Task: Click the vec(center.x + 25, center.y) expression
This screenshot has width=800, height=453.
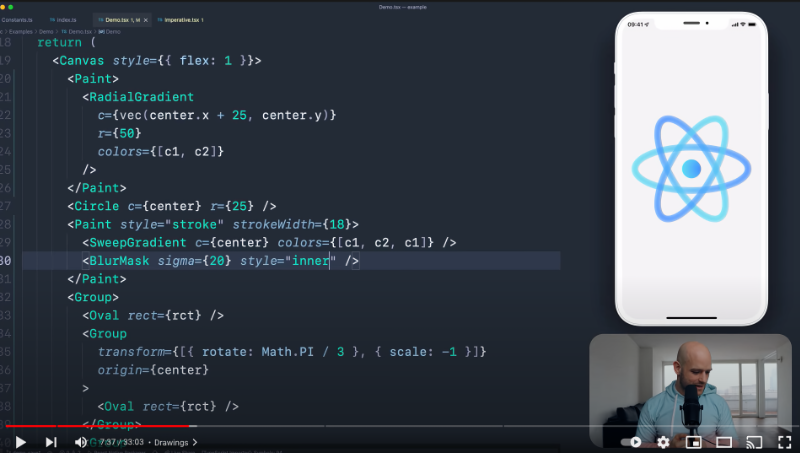Action: coord(220,115)
